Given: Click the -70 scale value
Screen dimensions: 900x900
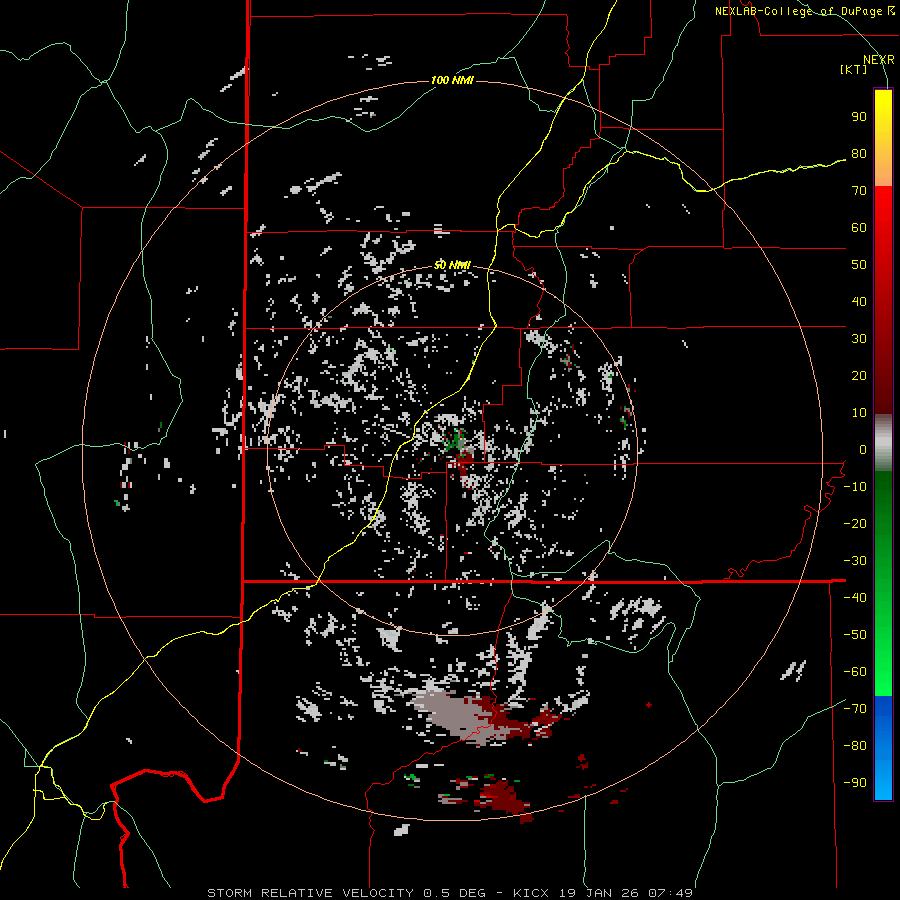Looking at the screenshot, I should (855, 709).
